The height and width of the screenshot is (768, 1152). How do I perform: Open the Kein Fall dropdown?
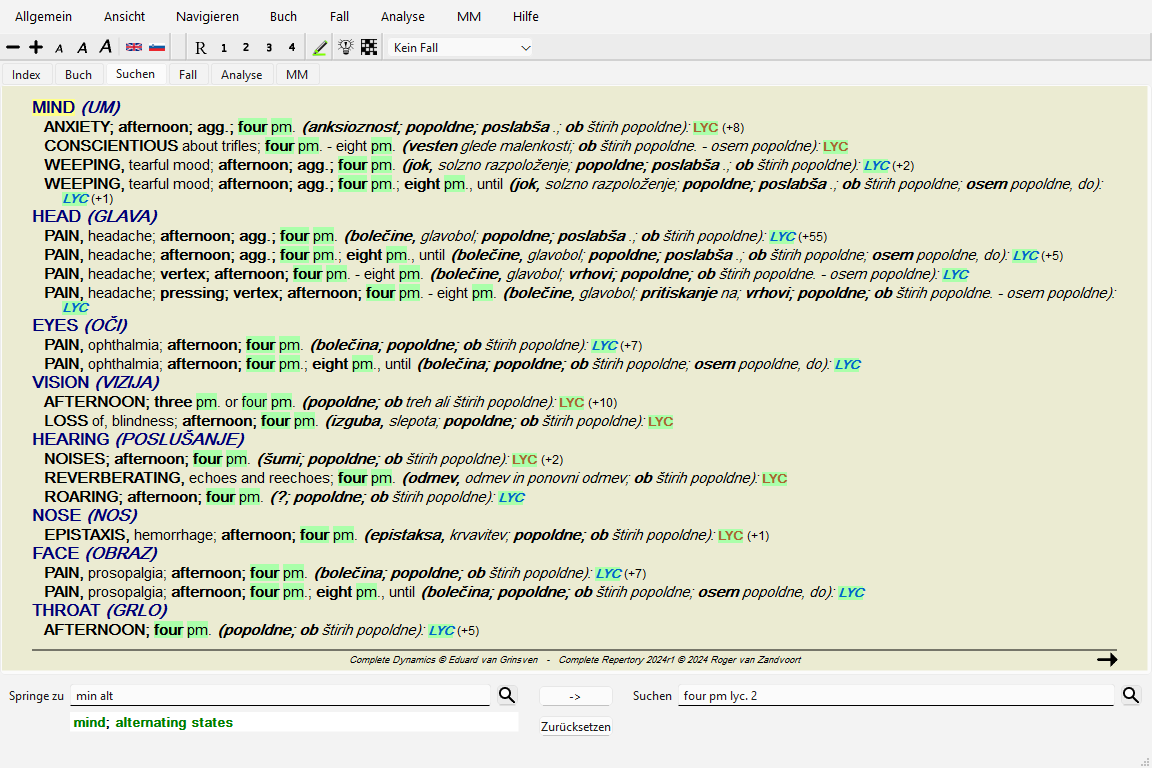(x=460, y=47)
